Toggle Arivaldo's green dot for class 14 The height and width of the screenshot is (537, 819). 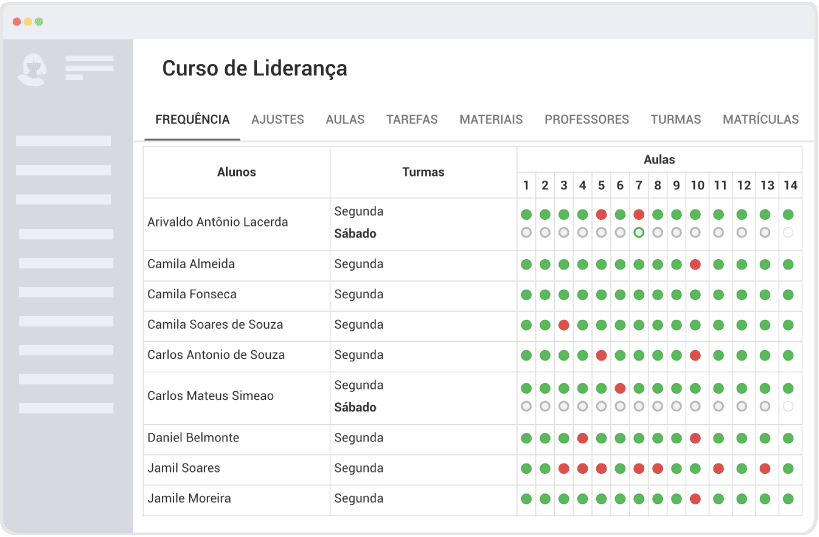[788, 214]
